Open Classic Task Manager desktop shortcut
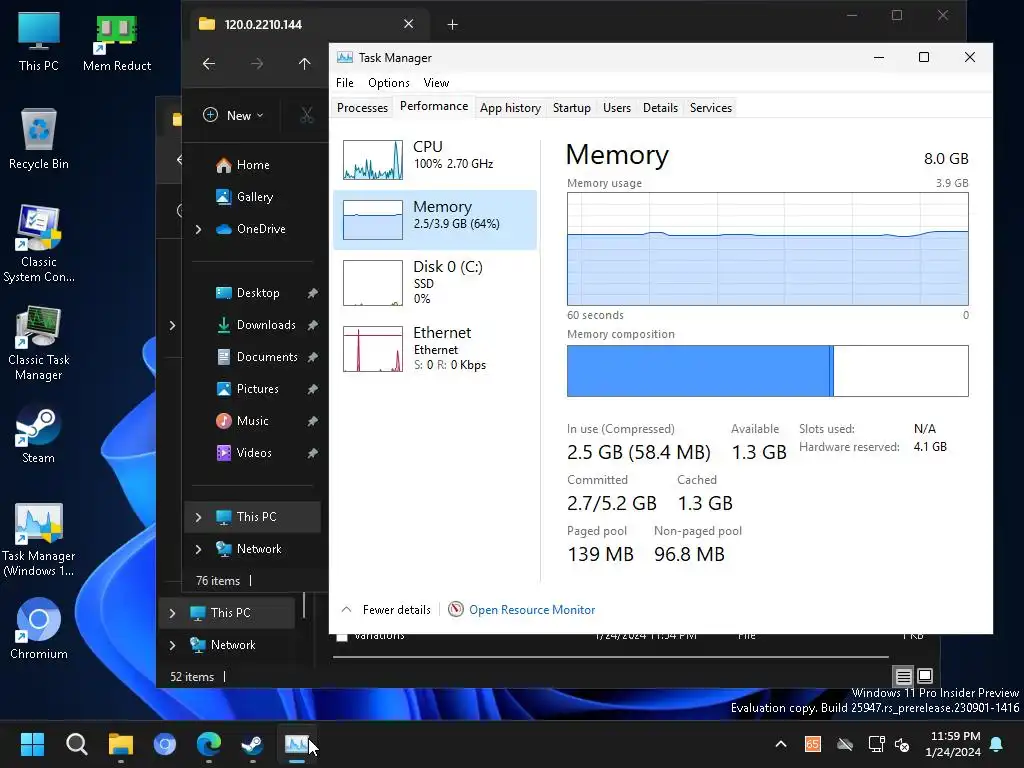Viewport: 1024px width, 768px height. pyautogui.click(x=39, y=343)
